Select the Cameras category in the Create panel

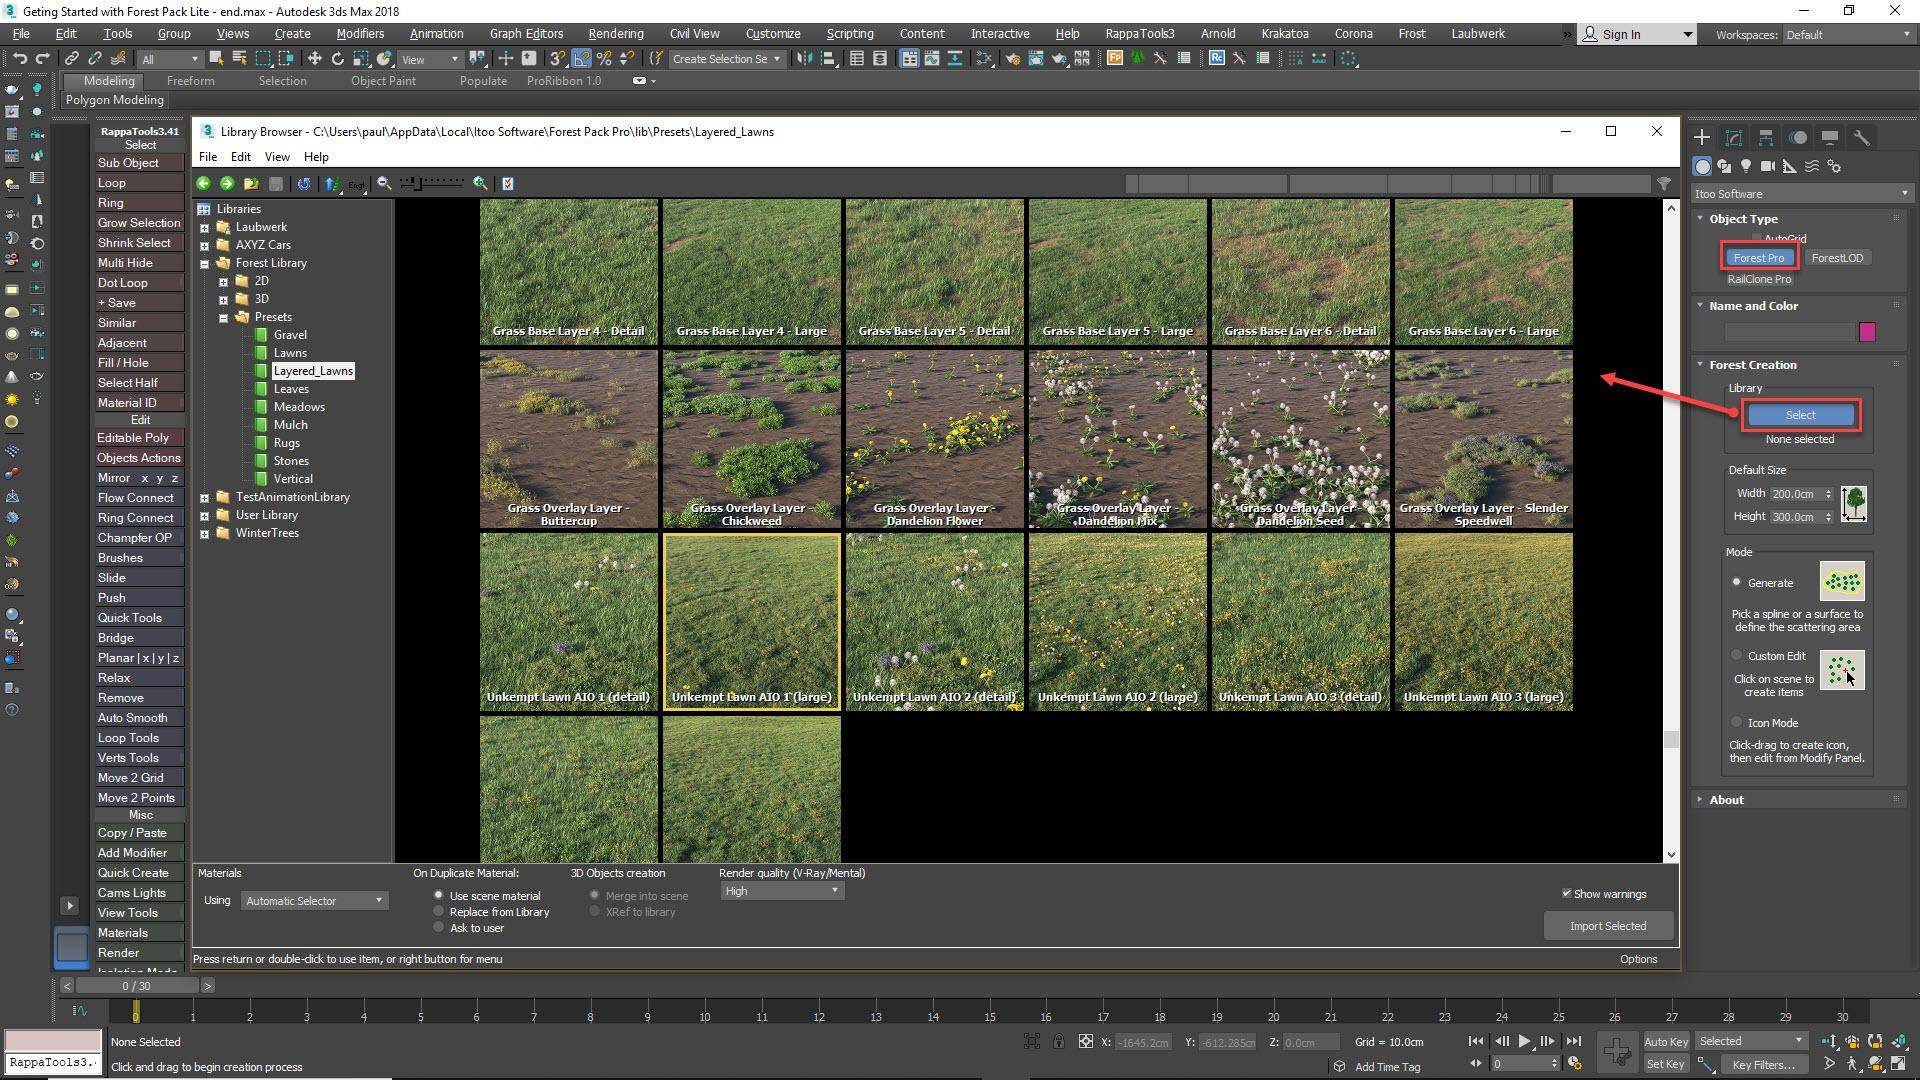1768,167
